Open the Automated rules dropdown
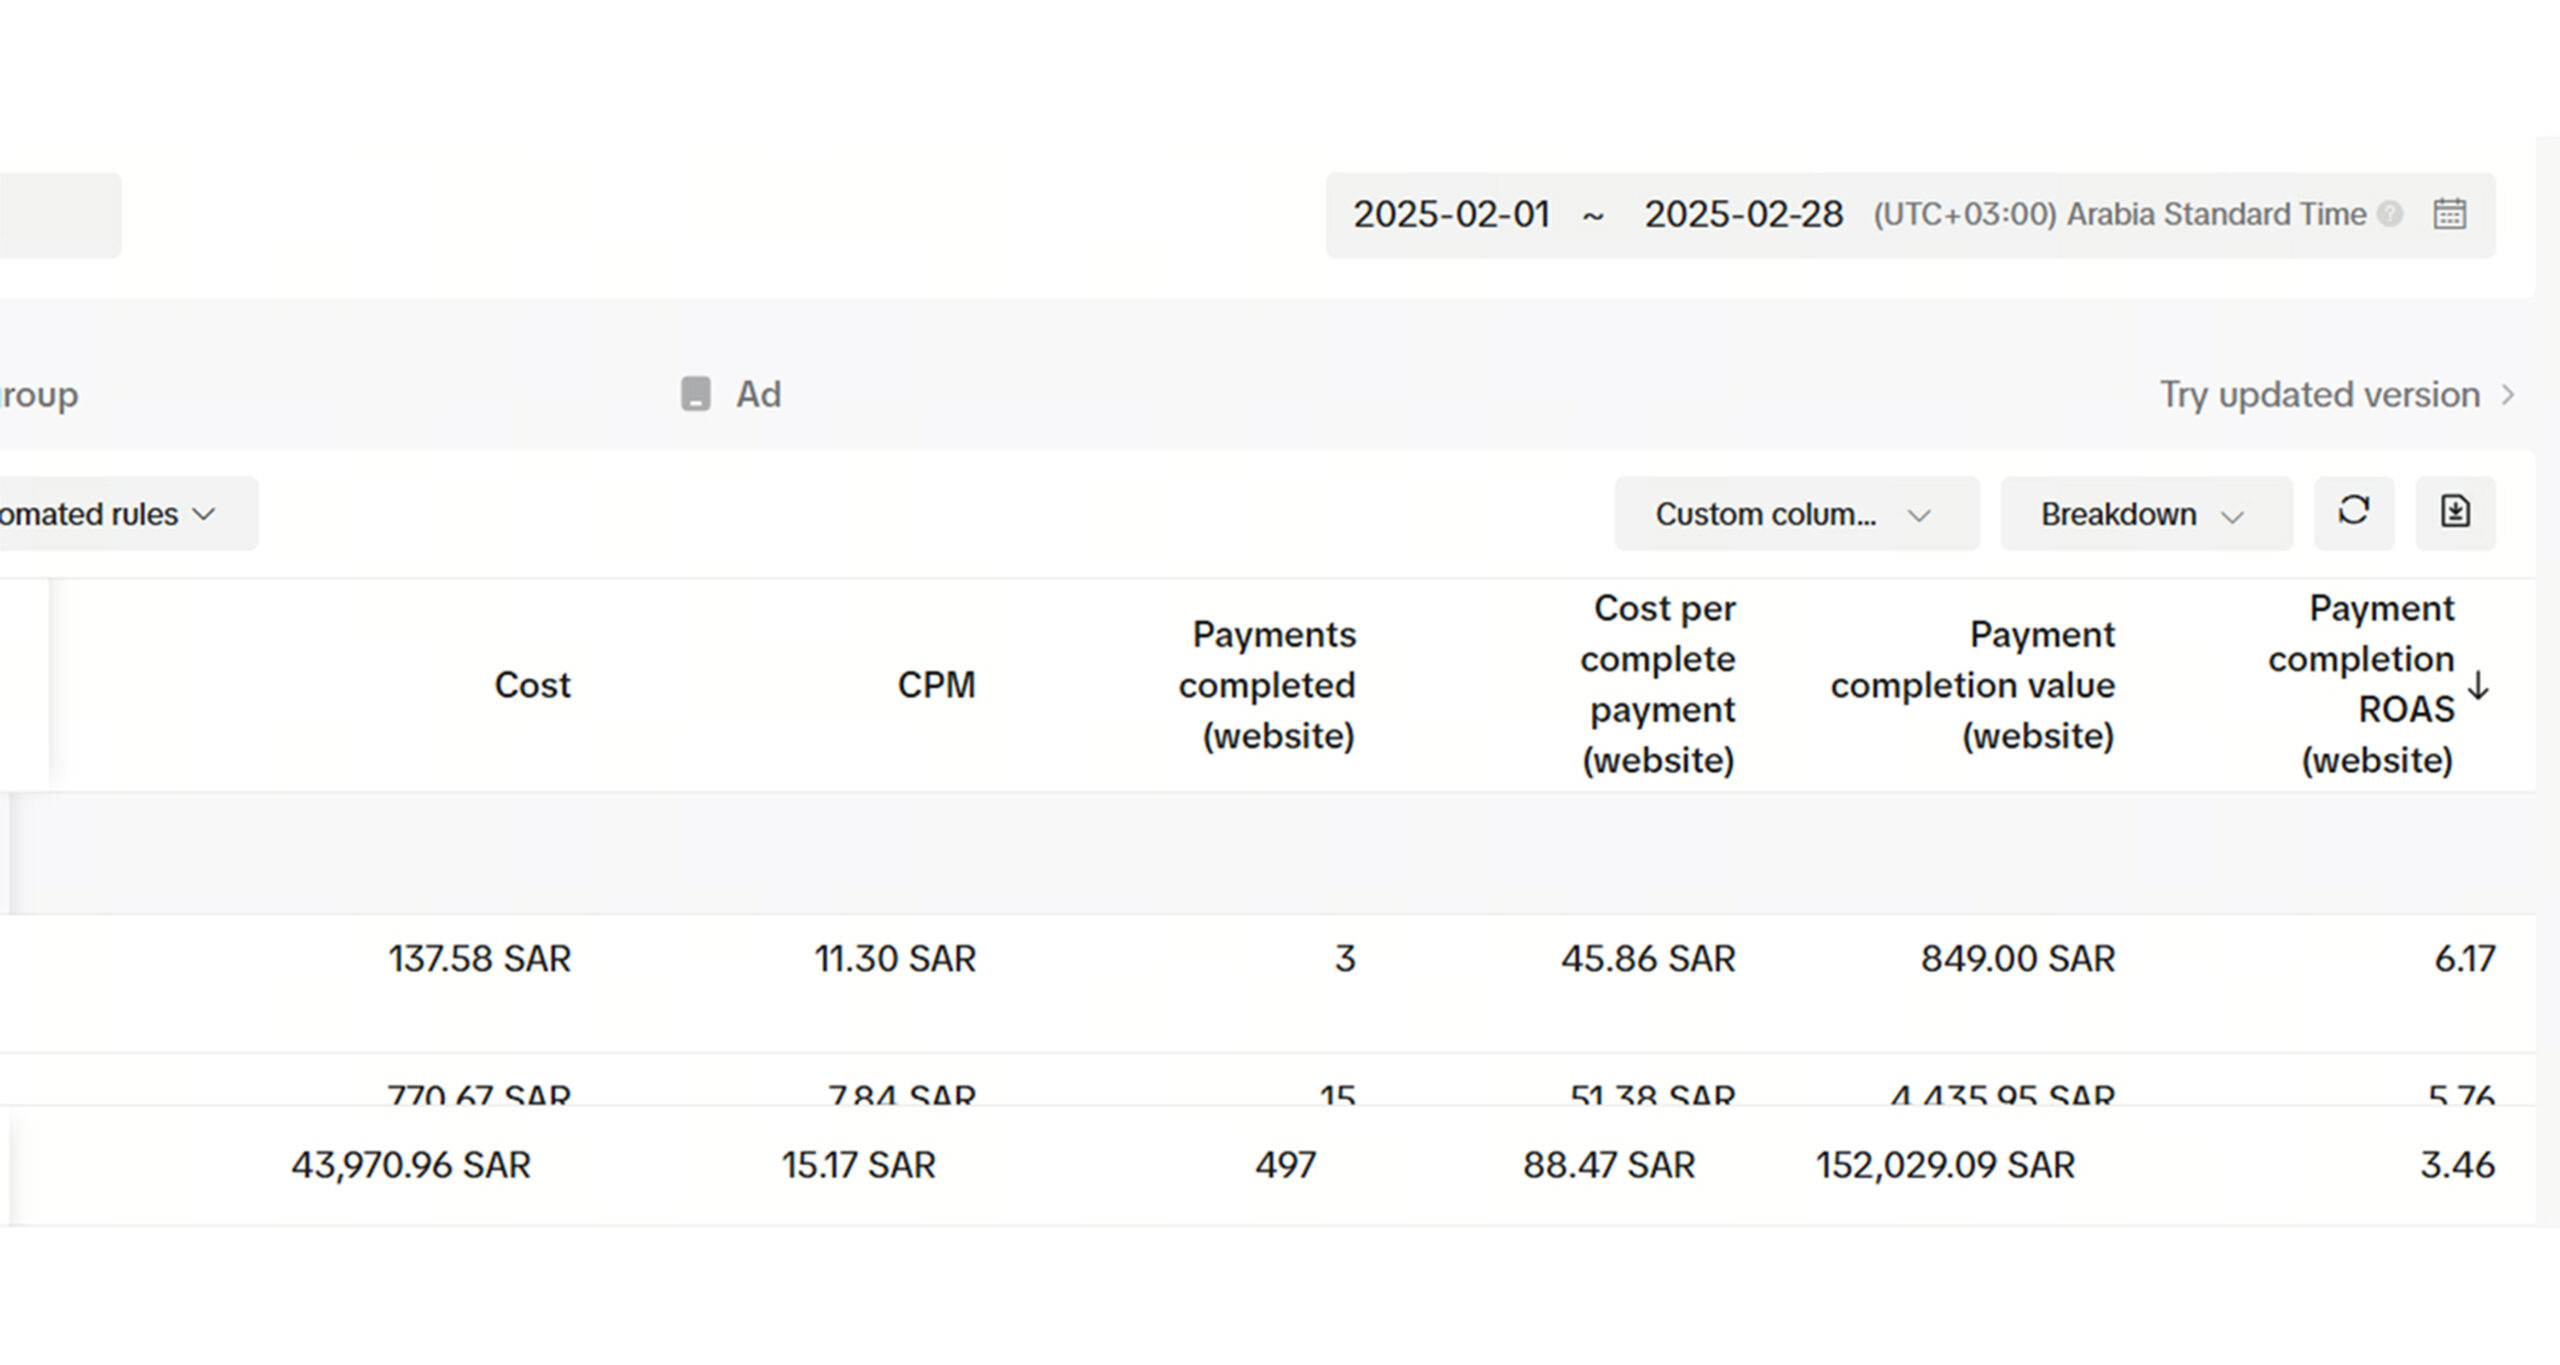Screen dimensions: 2560x1365 pyautogui.click(x=110, y=514)
